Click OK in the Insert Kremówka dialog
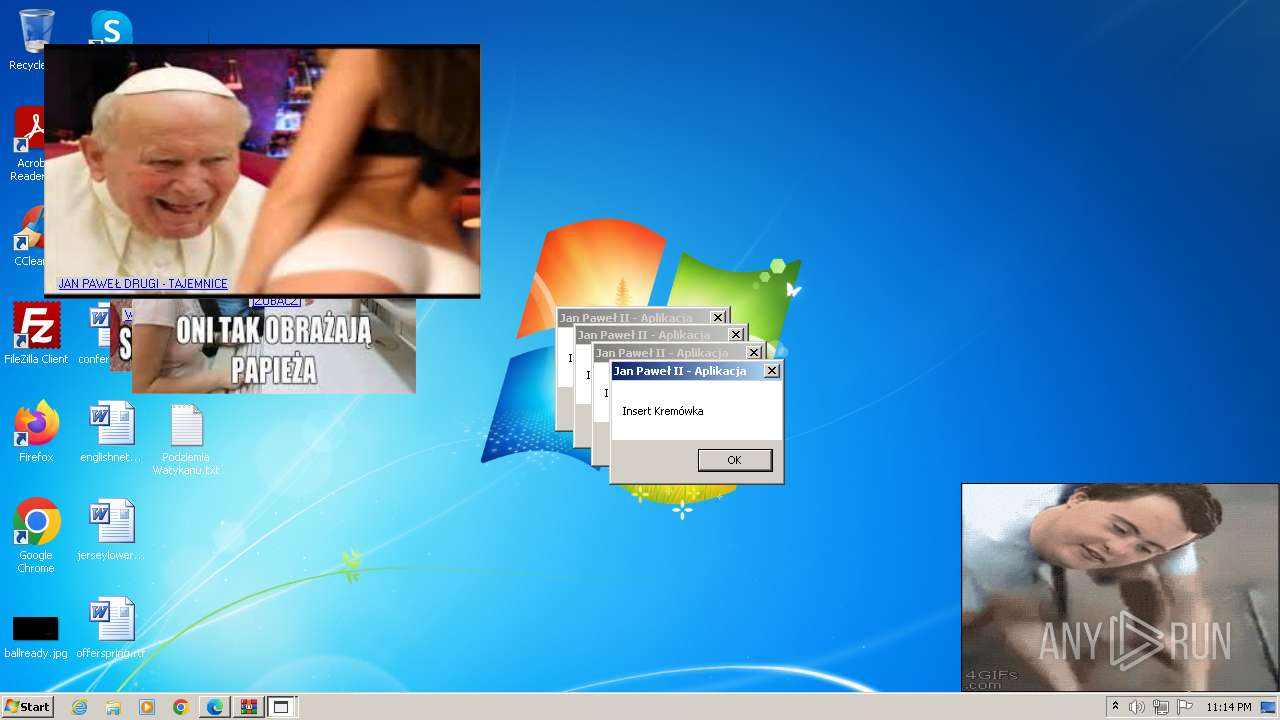1280x720 pixels. pyautogui.click(x=734, y=460)
